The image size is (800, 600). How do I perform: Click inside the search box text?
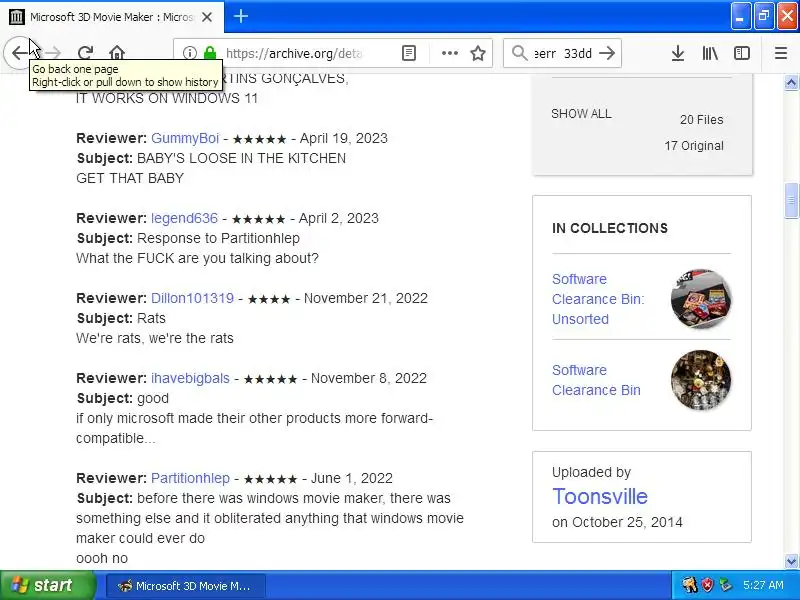pyautogui.click(x=563, y=53)
